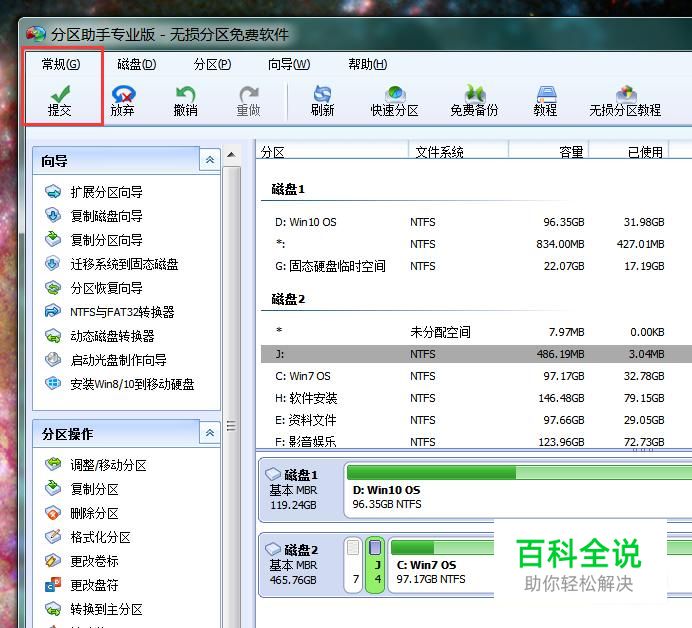Image resolution: width=692 pixels, height=628 pixels.
Task: Select E: 资料文件 partition row
Action: [x=476, y=420]
